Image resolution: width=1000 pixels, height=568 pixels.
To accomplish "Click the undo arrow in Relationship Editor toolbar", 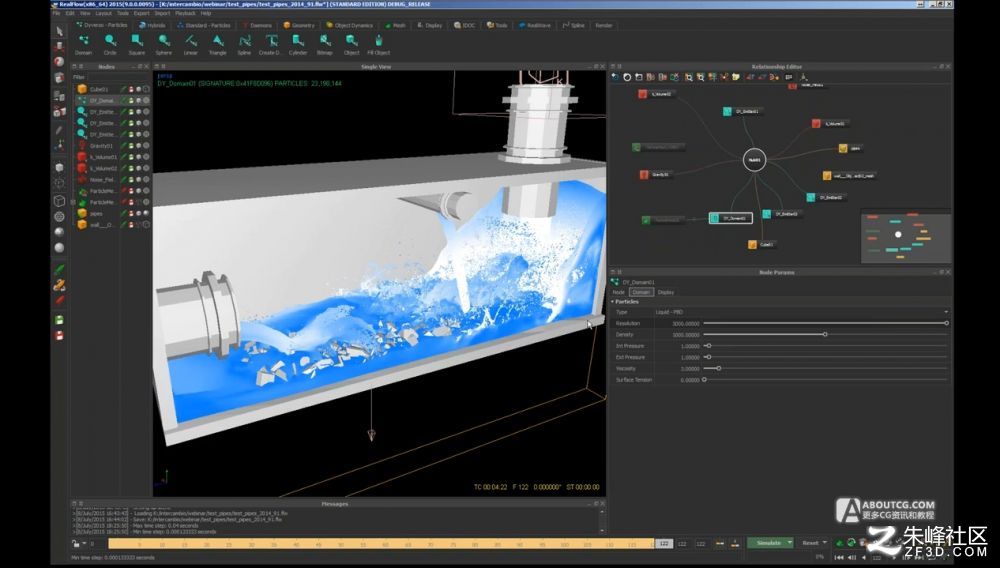I will (x=615, y=77).
